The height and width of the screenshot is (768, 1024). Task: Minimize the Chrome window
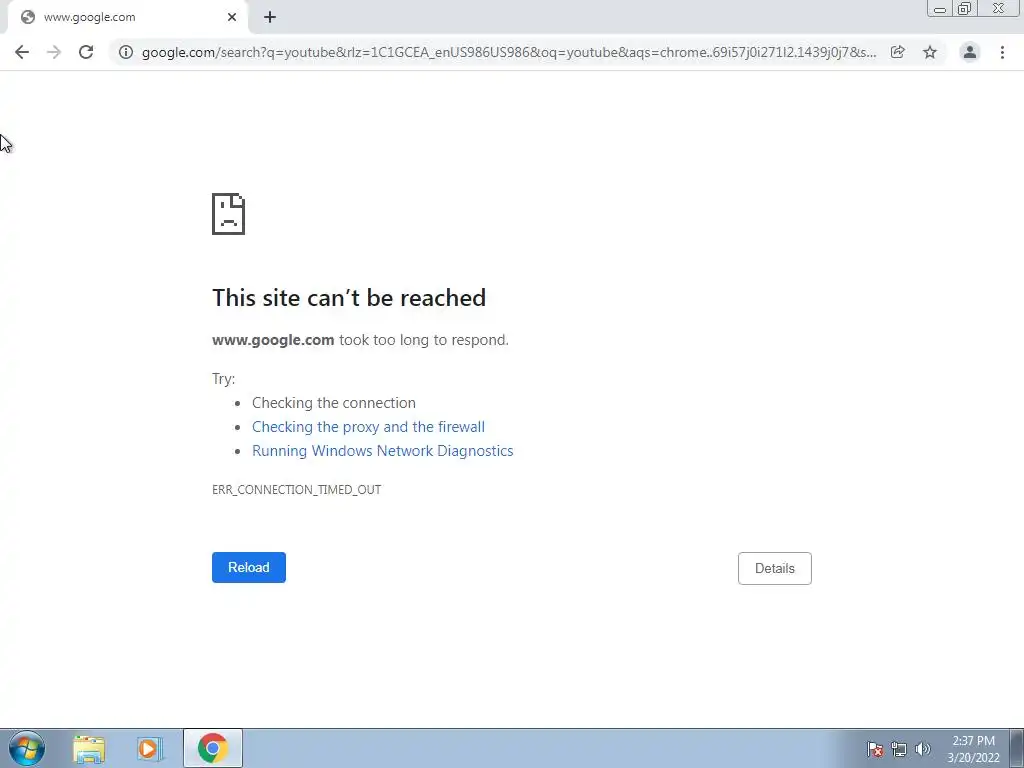pyautogui.click(x=940, y=8)
